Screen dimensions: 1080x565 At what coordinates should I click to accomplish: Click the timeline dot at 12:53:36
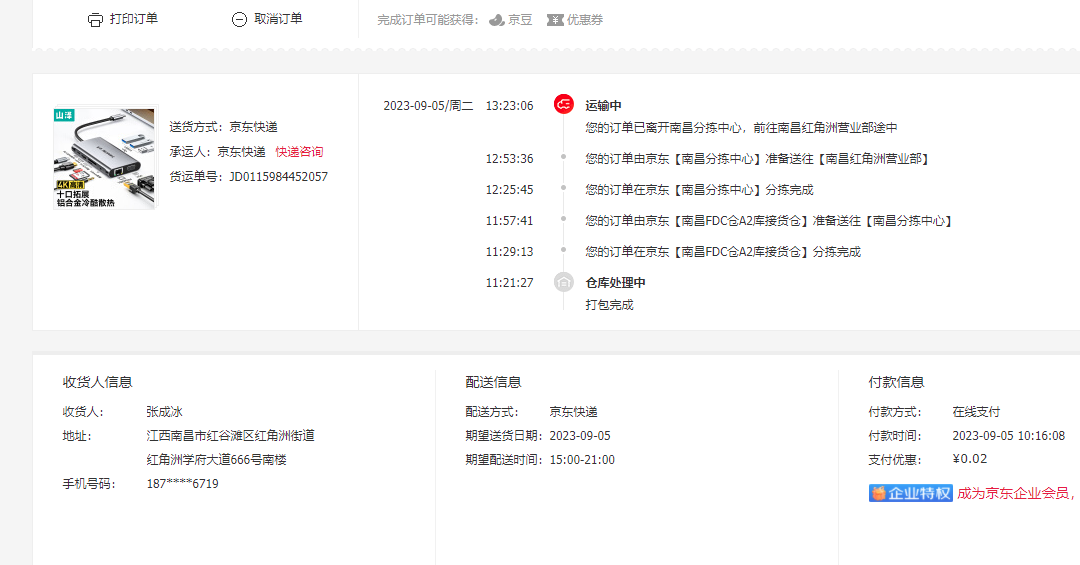564,158
